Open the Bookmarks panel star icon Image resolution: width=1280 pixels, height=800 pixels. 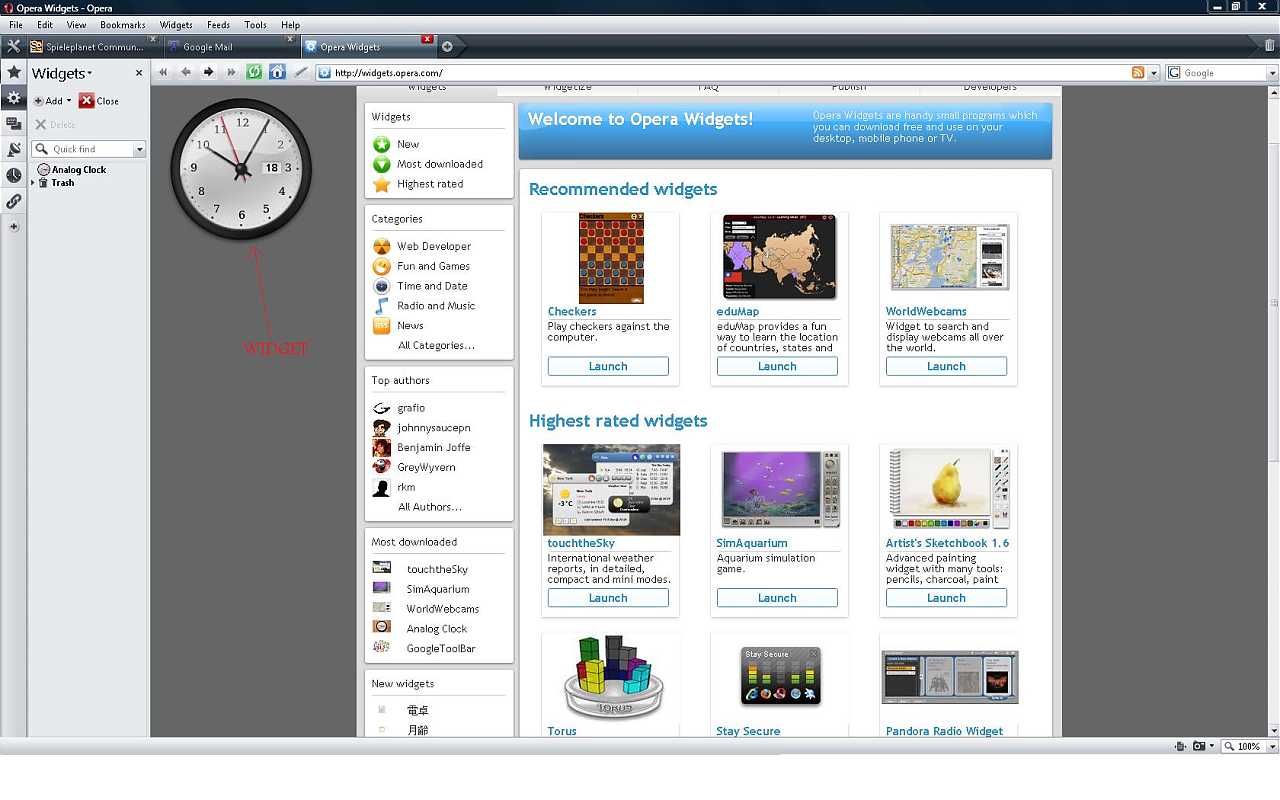(x=14, y=72)
